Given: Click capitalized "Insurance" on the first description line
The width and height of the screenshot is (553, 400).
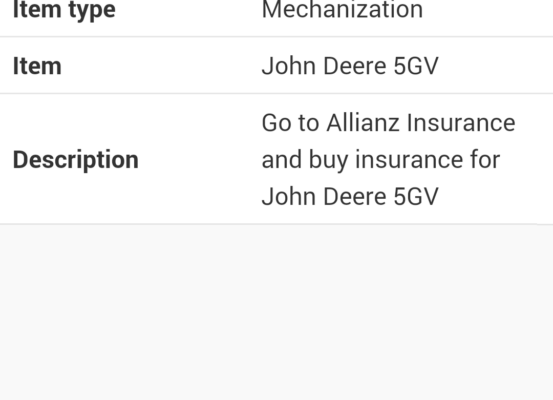Looking at the screenshot, I should tap(461, 123).
